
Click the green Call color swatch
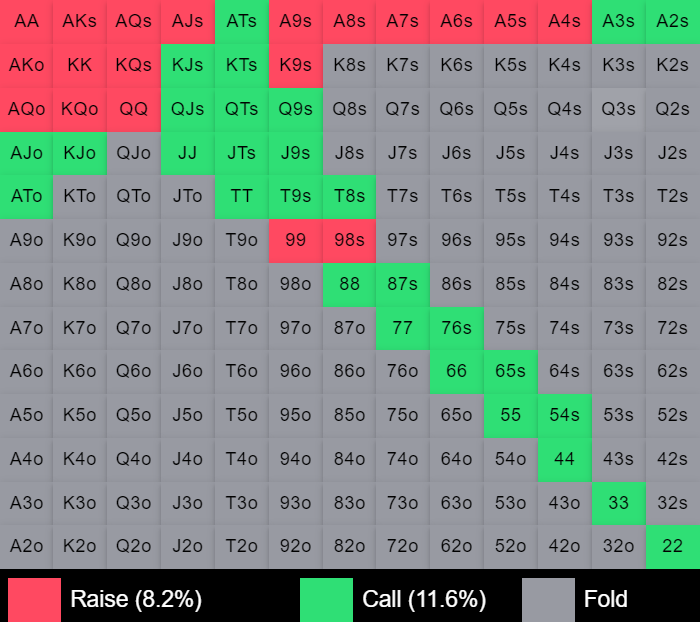click(x=326, y=599)
